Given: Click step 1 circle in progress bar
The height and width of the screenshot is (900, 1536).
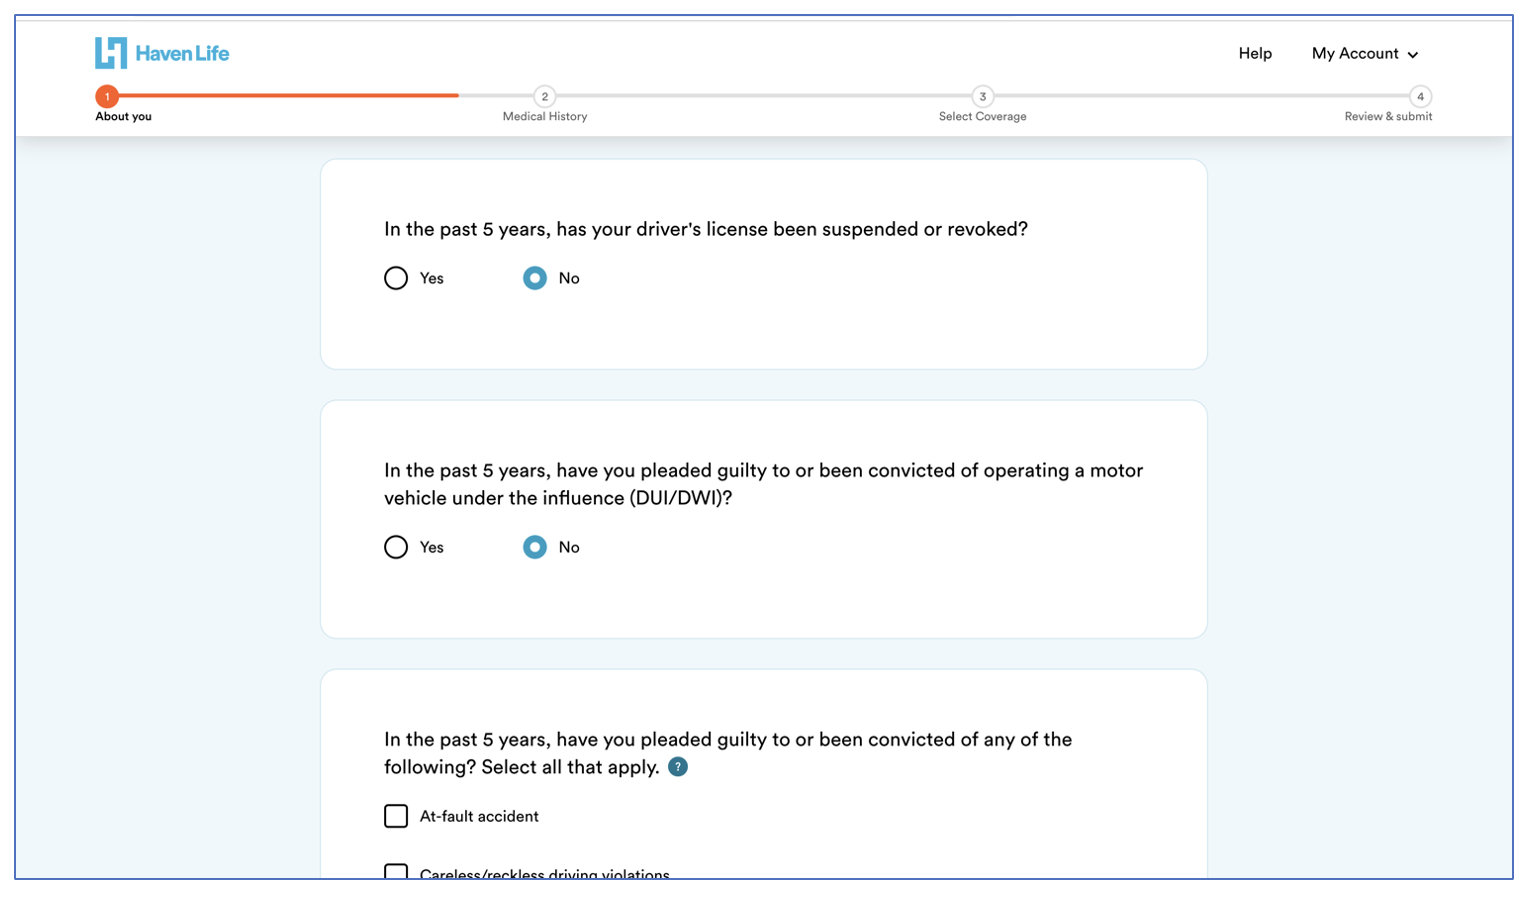Looking at the screenshot, I should click(107, 96).
